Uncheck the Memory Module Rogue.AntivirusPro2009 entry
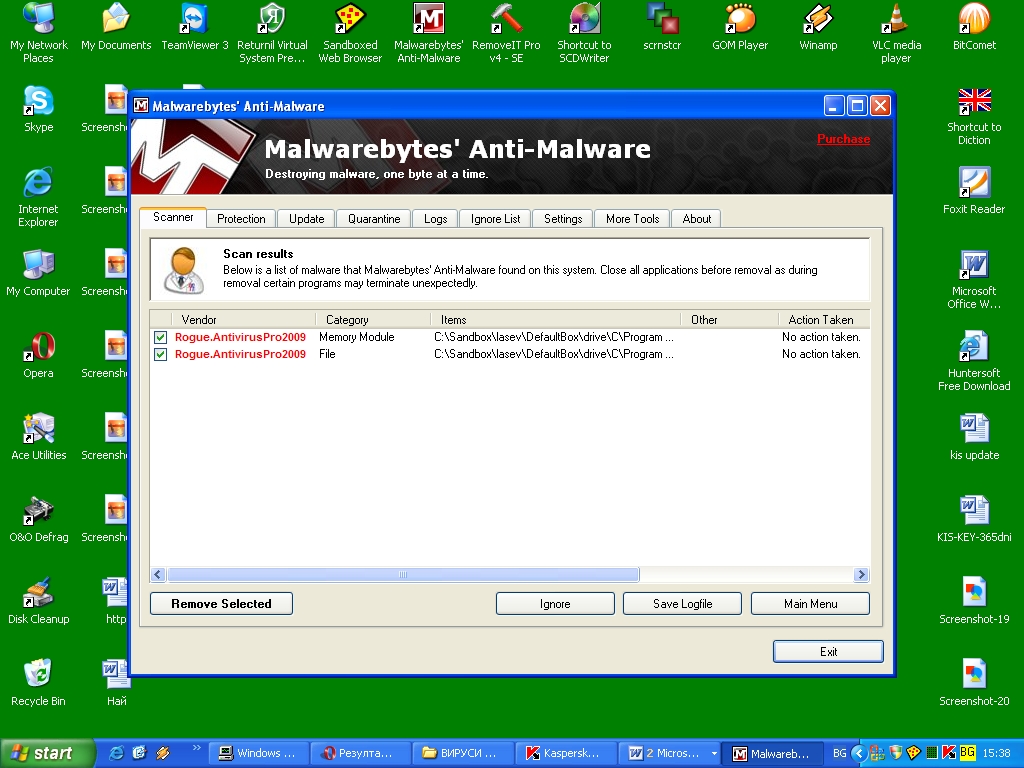This screenshot has width=1024, height=768. 160,337
